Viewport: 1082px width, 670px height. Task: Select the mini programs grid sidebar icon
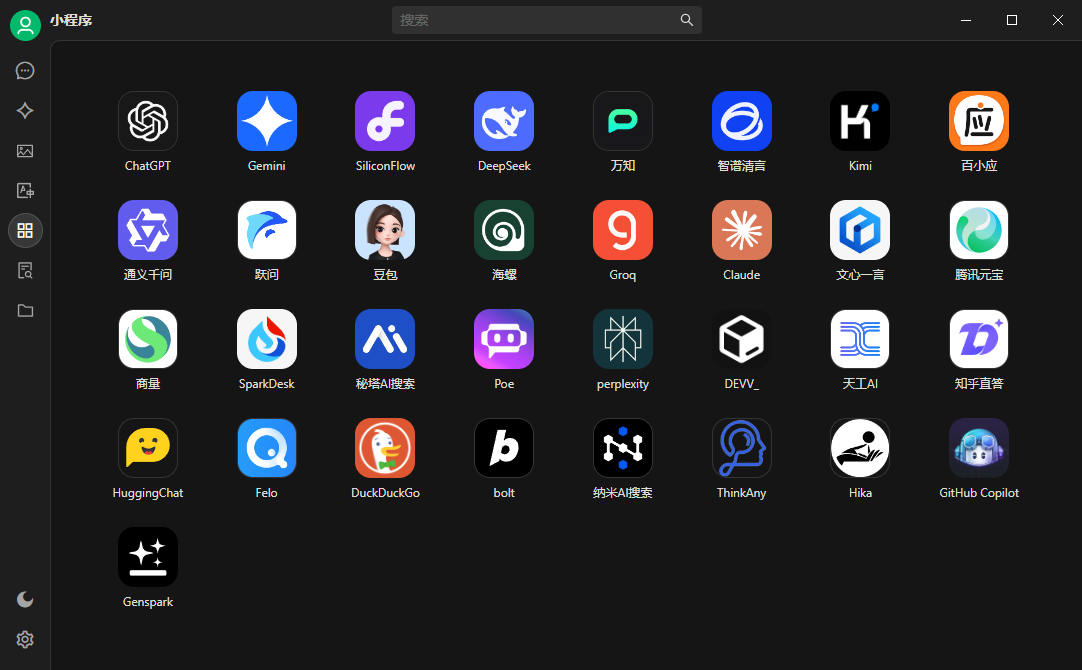coord(25,230)
